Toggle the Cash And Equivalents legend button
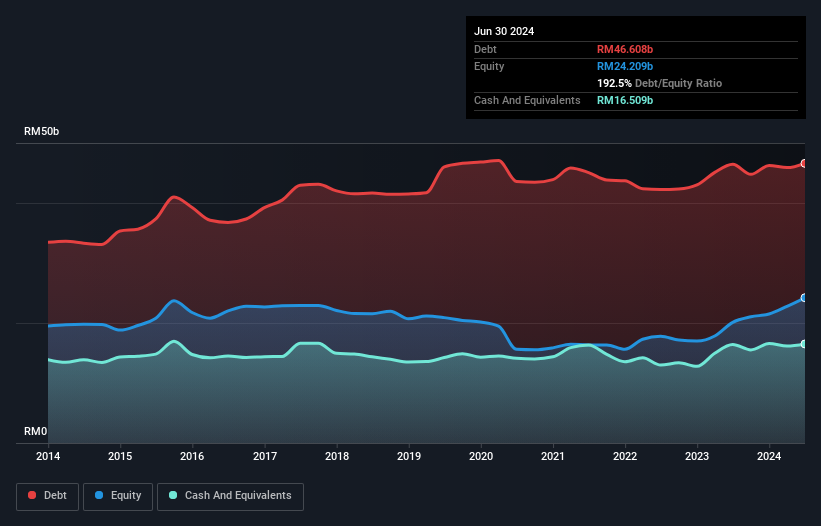 tap(230, 496)
